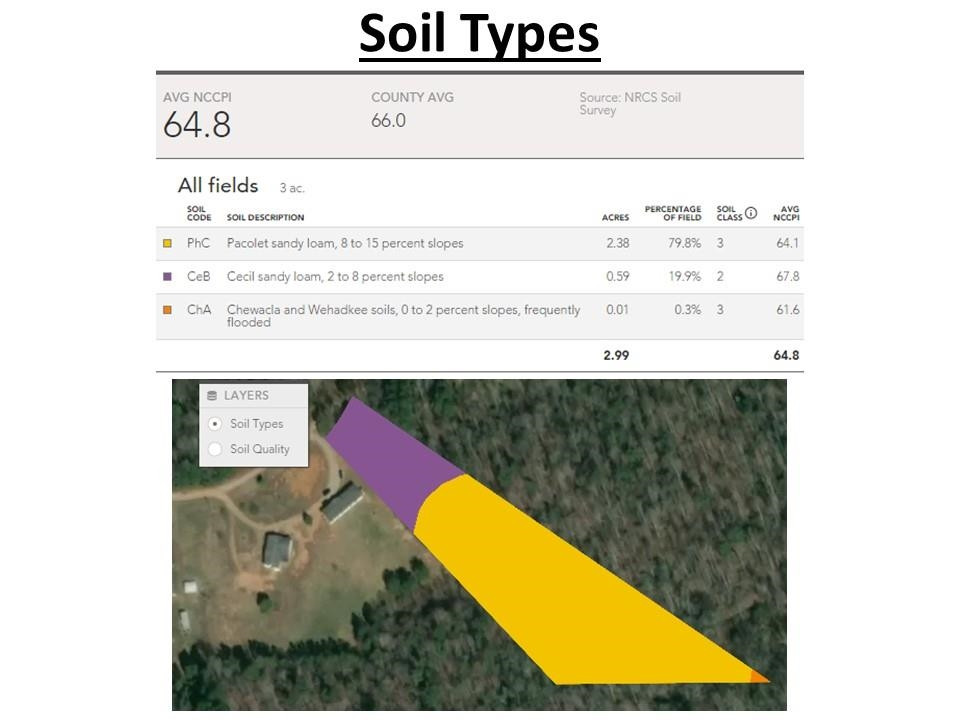Click the Soil Description column header
Viewport: 960px width, 720px height.
click(x=265, y=217)
